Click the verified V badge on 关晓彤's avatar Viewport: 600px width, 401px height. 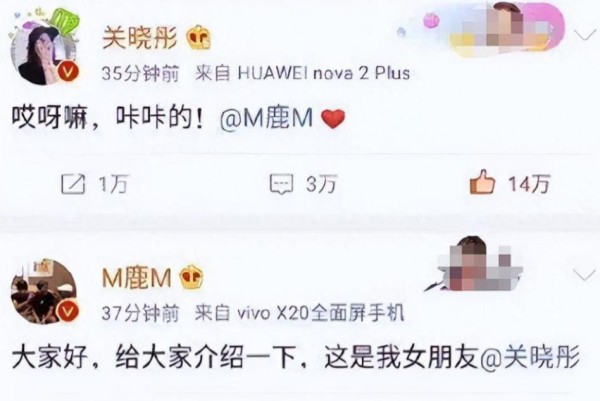(68, 72)
